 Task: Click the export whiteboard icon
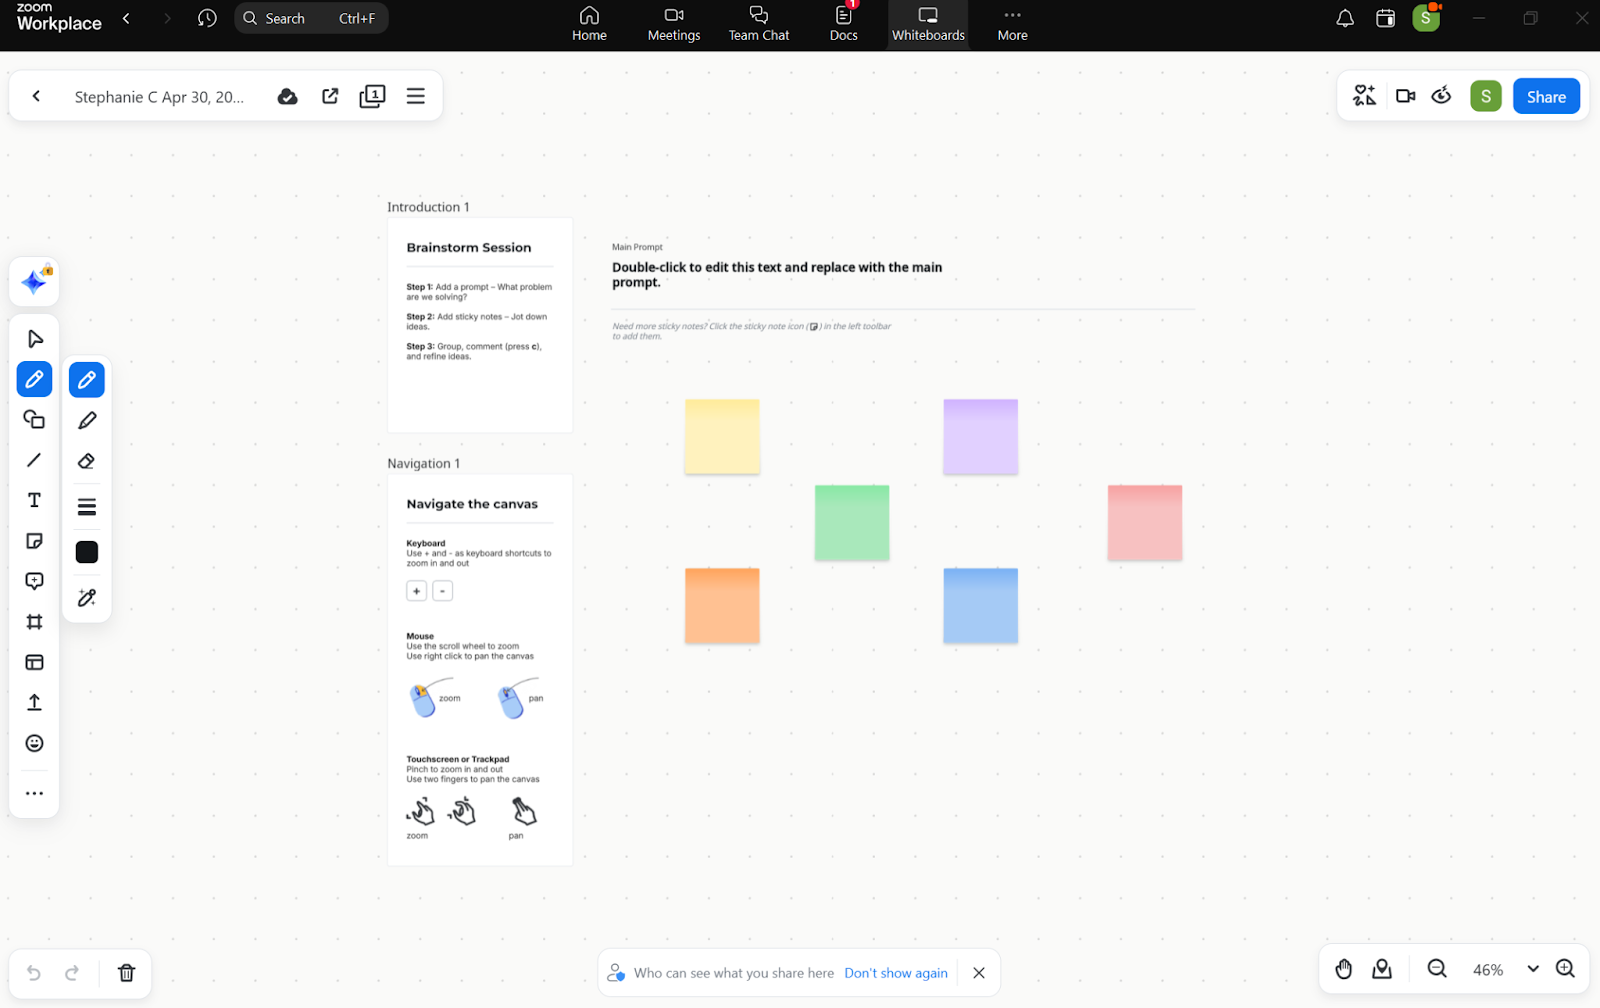click(x=330, y=96)
